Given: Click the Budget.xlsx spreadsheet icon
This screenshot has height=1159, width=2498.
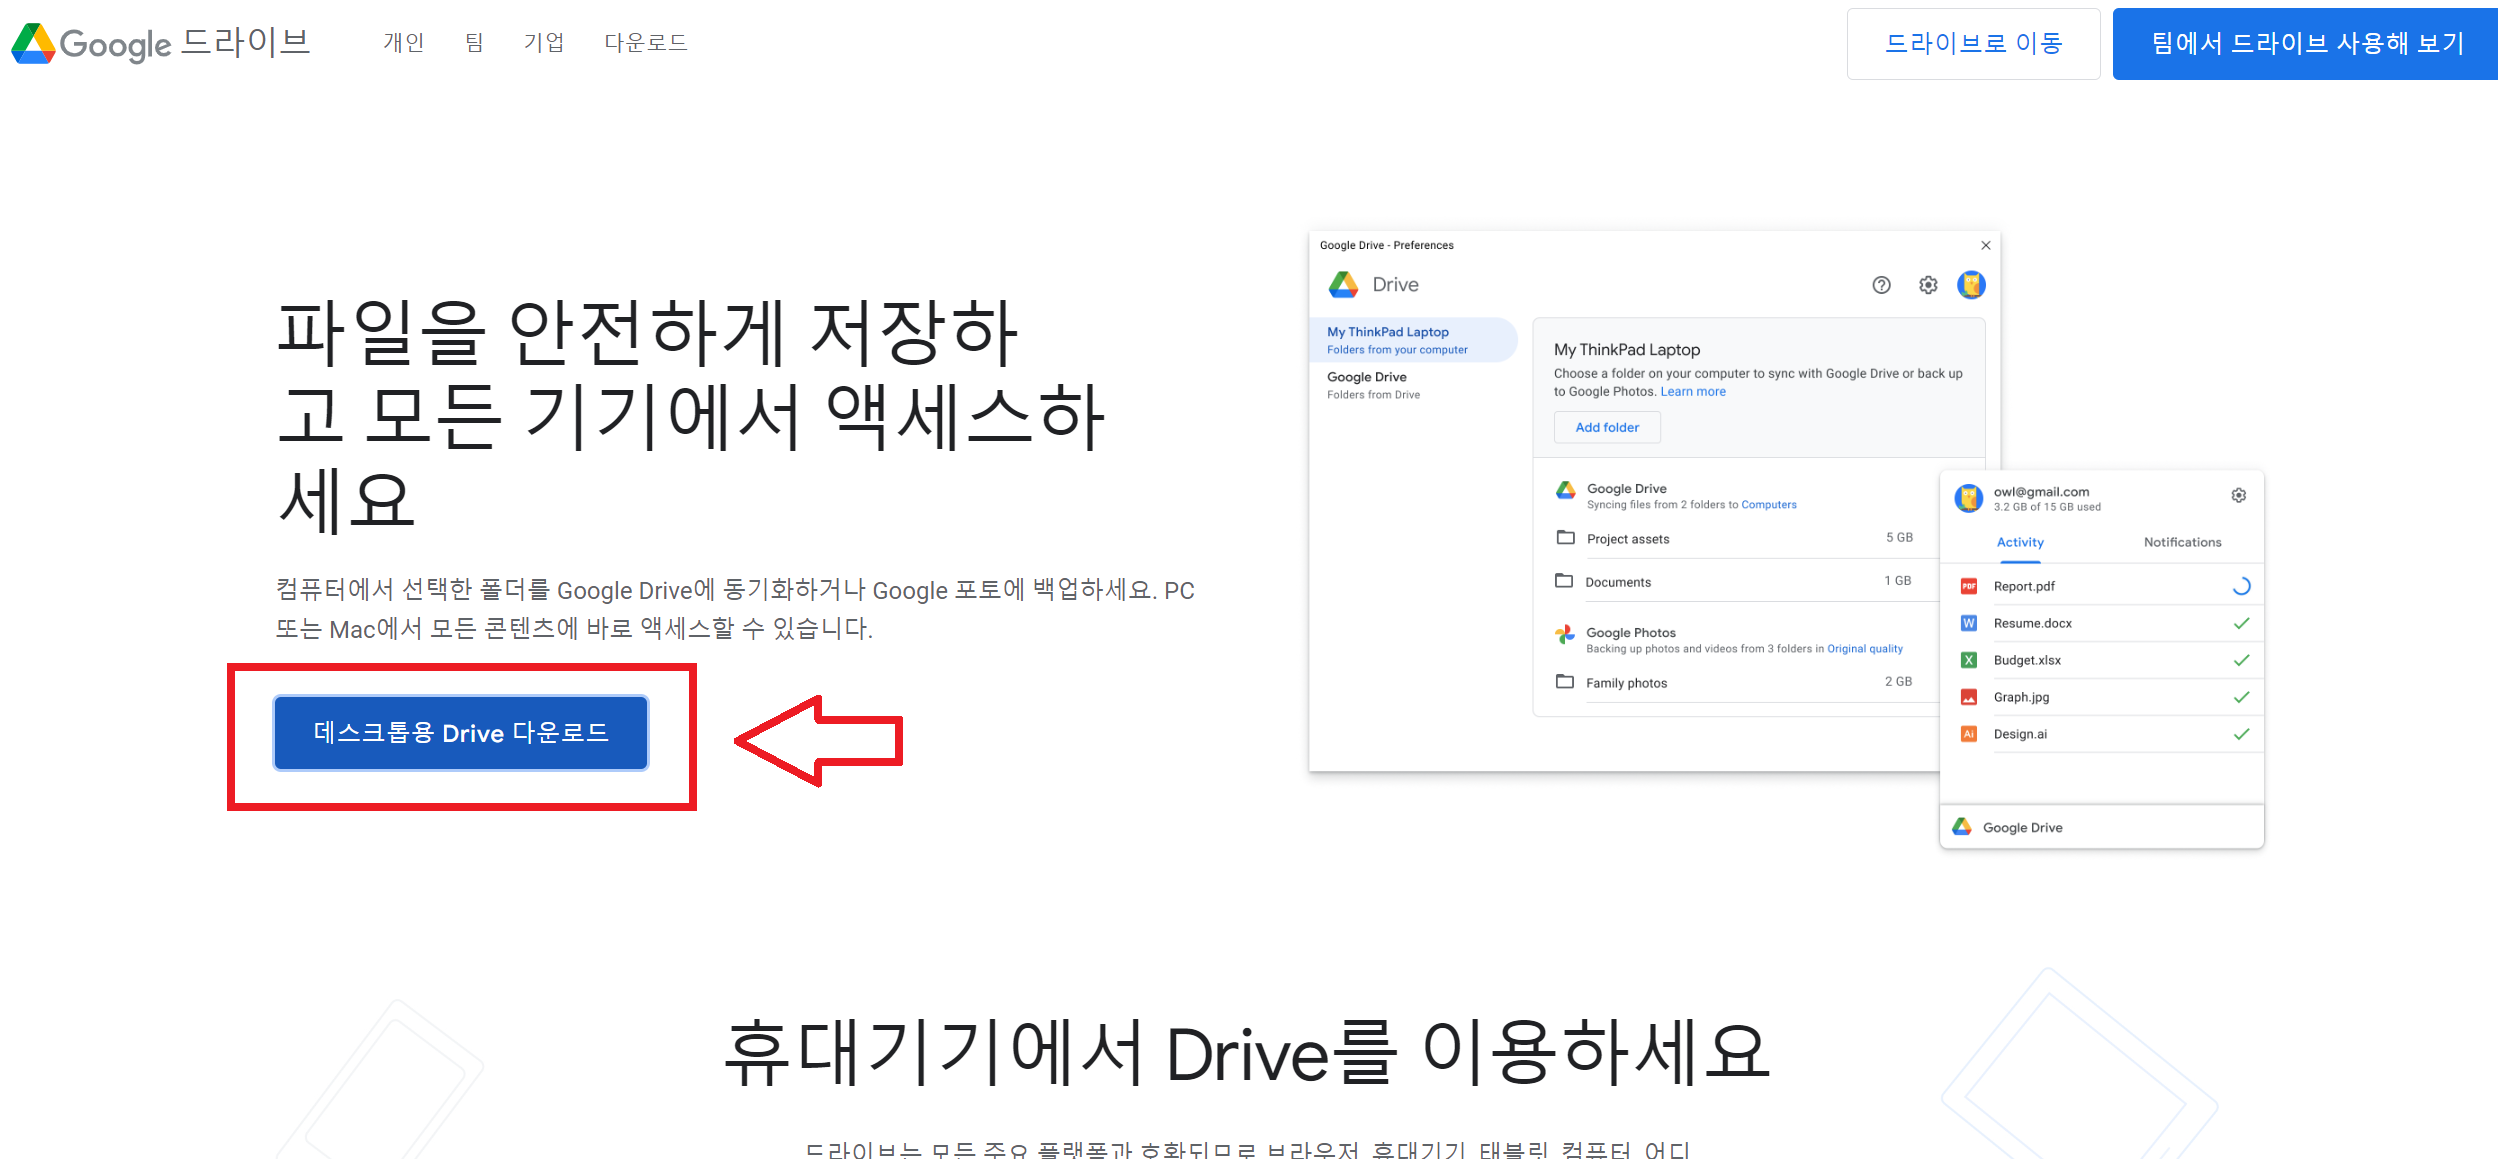Looking at the screenshot, I should tap(1968, 660).
